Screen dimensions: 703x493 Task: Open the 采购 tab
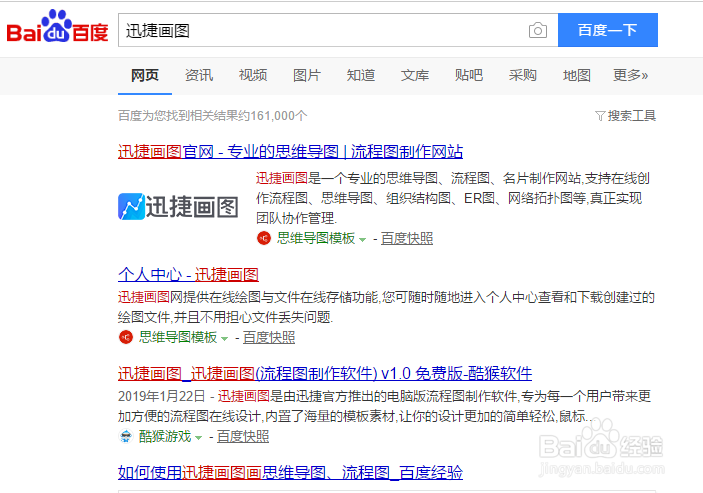(522, 75)
